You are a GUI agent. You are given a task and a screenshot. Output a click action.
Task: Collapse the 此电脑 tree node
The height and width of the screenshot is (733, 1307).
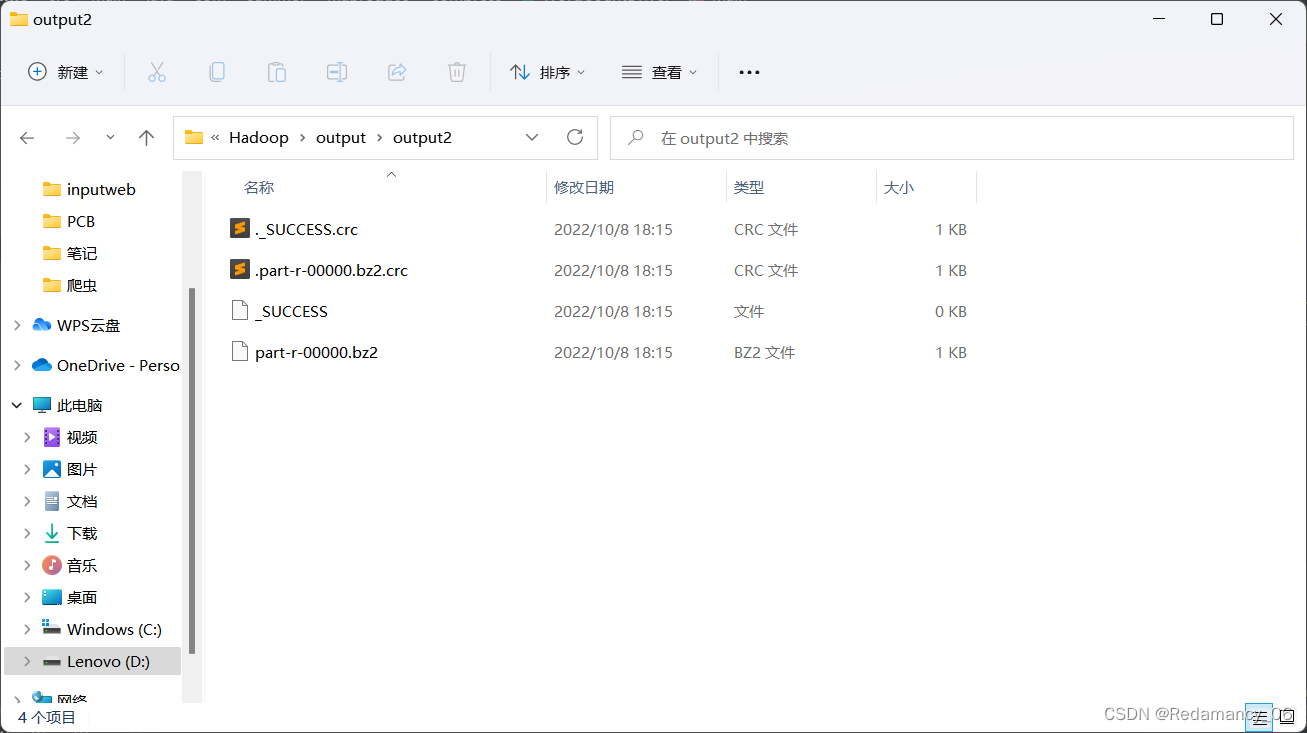[16, 405]
